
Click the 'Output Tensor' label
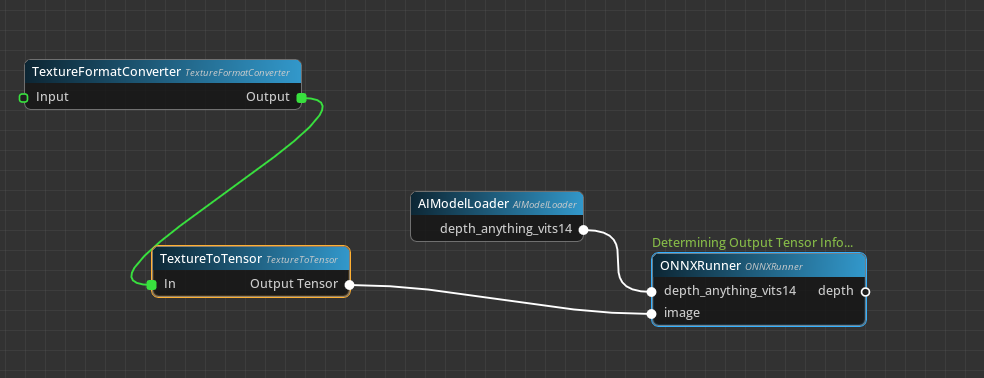pos(294,284)
